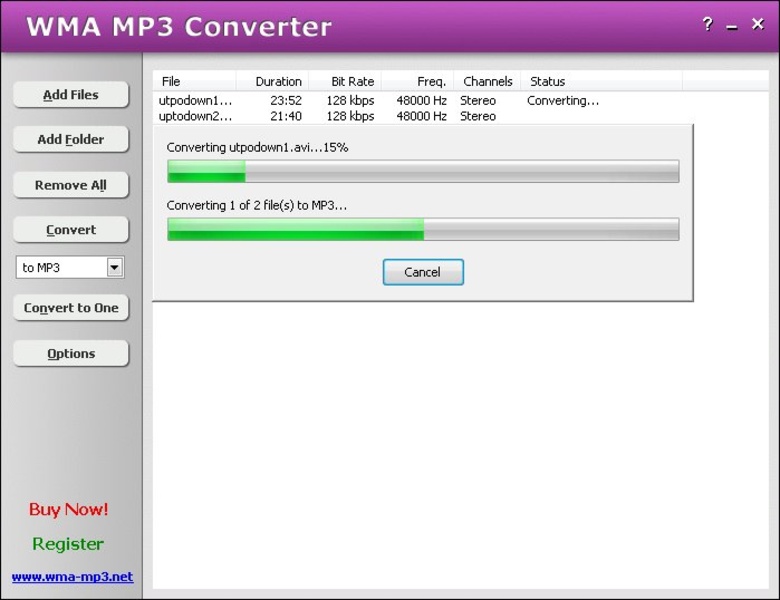
Task: Click the Status column header
Action: click(x=601, y=81)
